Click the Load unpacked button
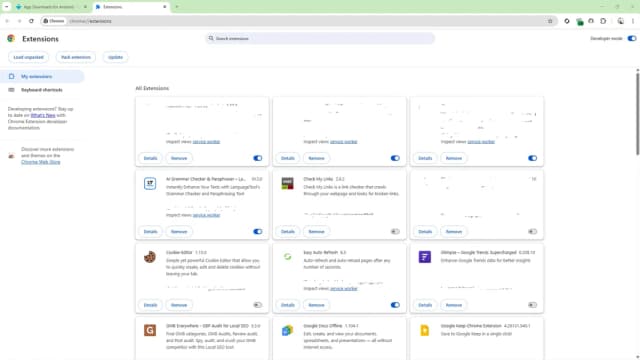The height and width of the screenshot is (360, 640). coord(29,57)
